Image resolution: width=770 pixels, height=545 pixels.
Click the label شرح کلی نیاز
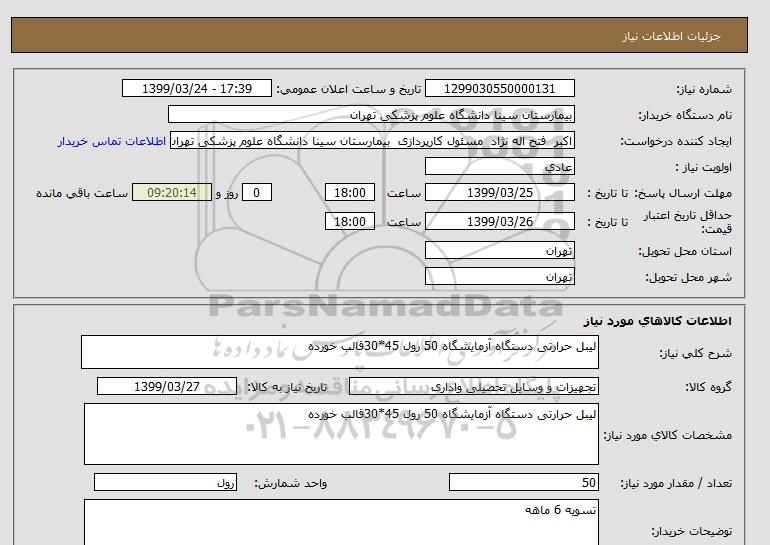click(x=695, y=354)
